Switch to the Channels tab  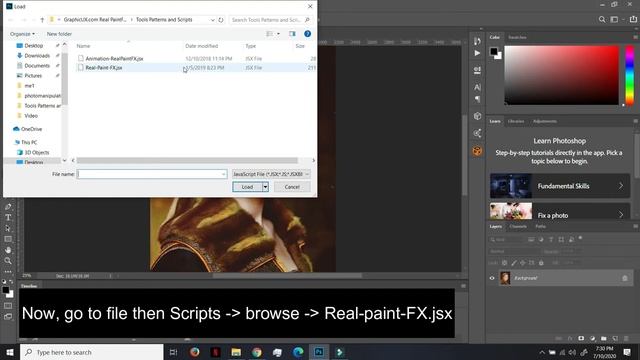click(x=518, y=227)
